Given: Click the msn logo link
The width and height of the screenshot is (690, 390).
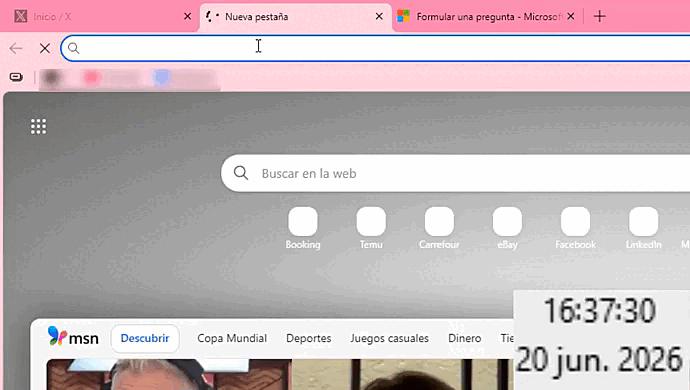Looking at the screenshot, I should point(73,337).
